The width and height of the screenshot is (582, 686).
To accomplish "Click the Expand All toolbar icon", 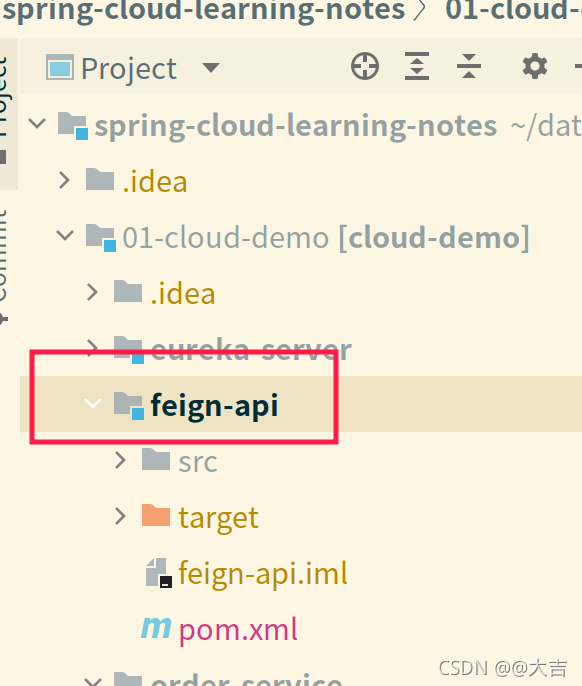I will 417,66.
